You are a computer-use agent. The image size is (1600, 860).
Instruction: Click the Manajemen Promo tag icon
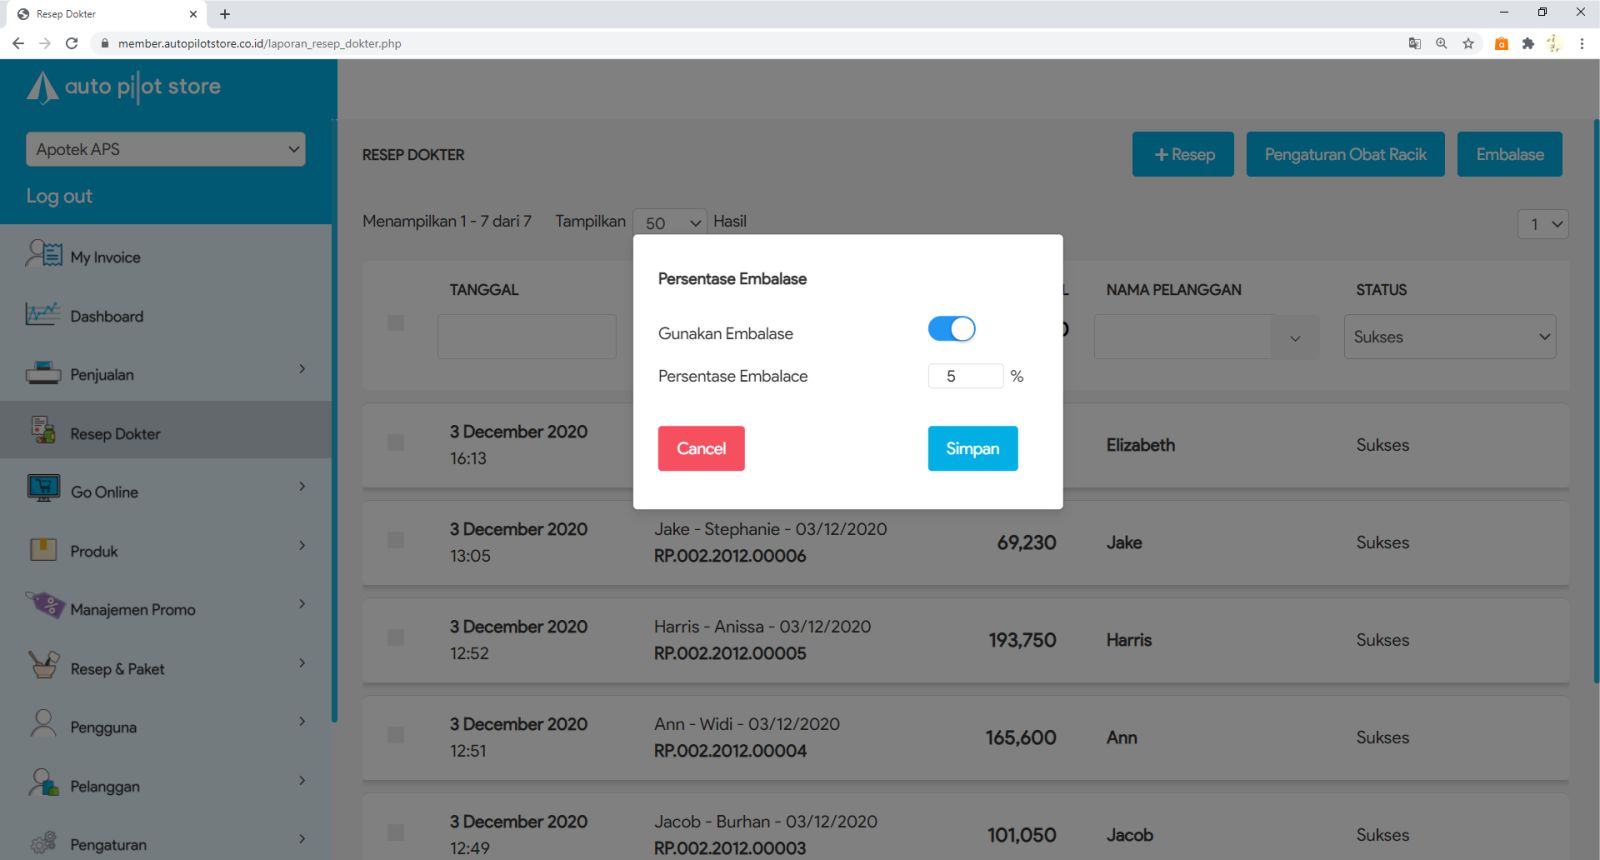click(x=45, y=606)
